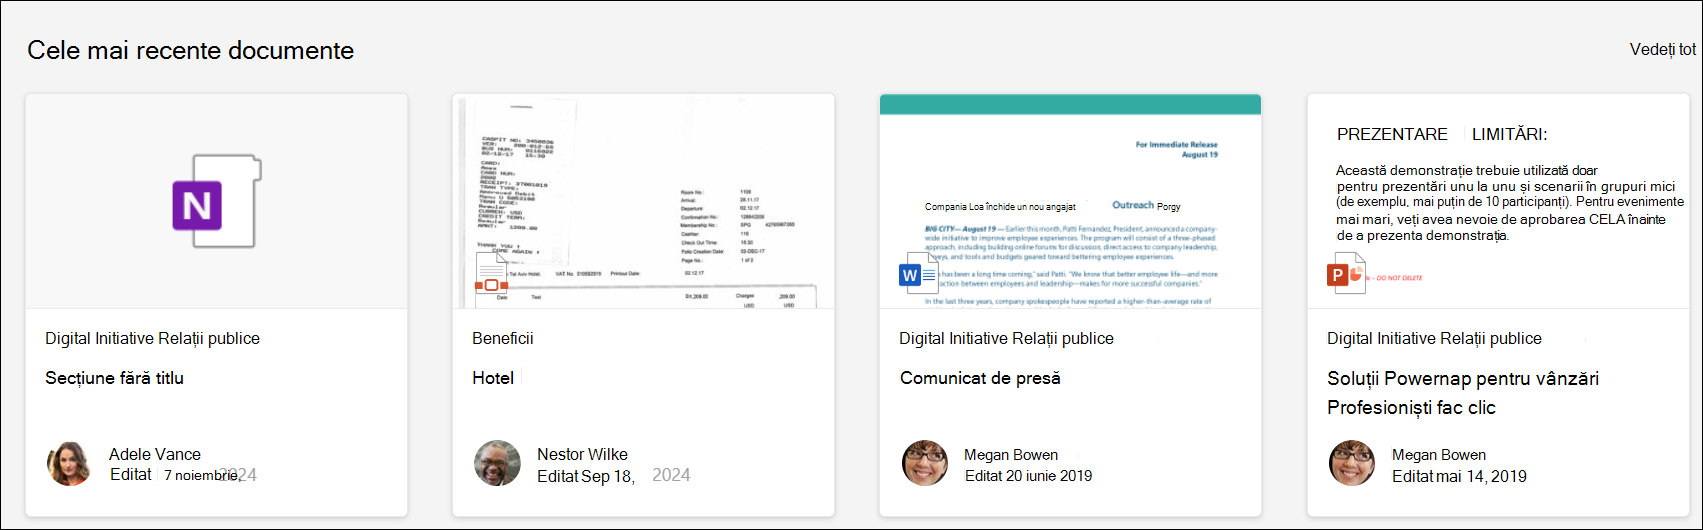
Task: Click the name 'Nestor Wilke'
Action: [582, 454]
